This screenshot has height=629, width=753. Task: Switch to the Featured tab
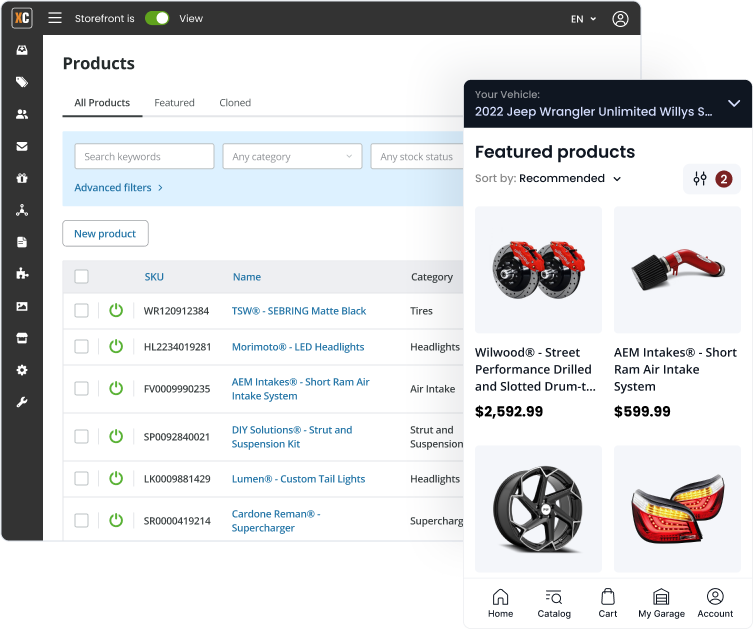coord(174,103)
